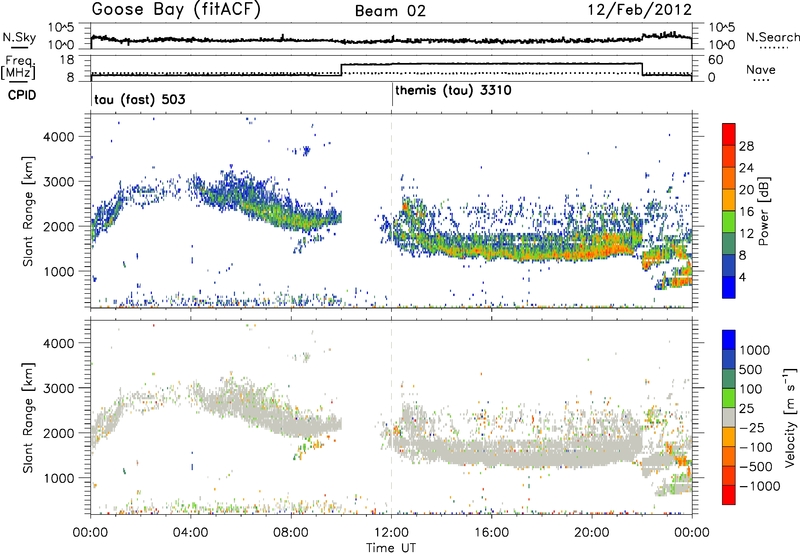Click the '18' tick on the frequency axis

(x=67, y=60)
